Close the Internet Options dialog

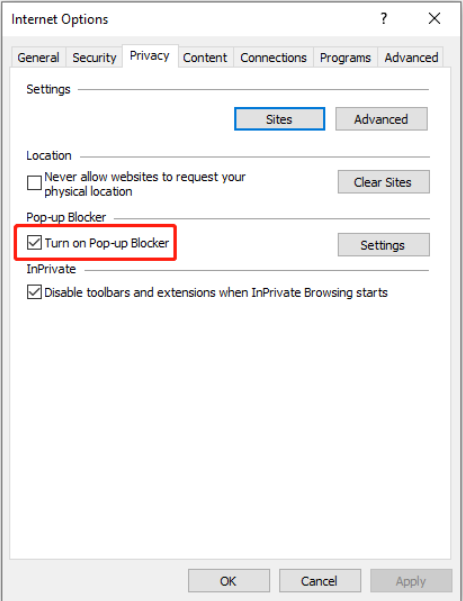click(434, 18)
